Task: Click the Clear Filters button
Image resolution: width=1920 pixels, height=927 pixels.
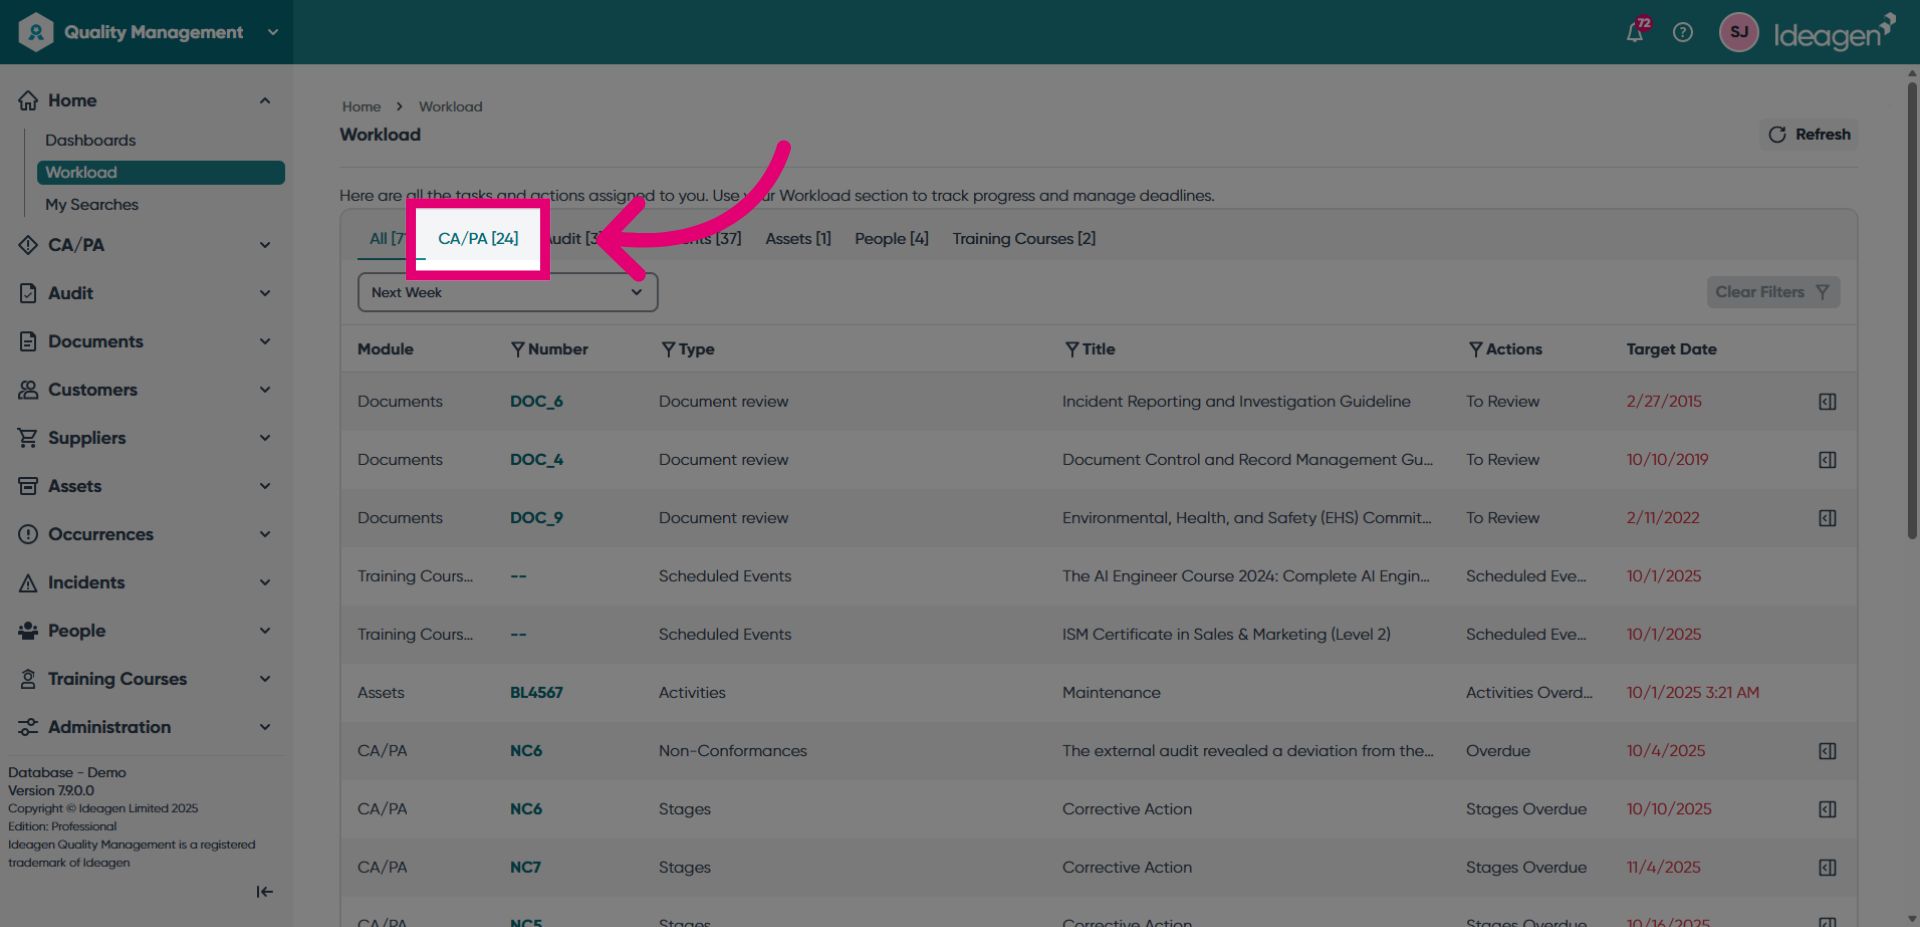Action: (1773, 292)
